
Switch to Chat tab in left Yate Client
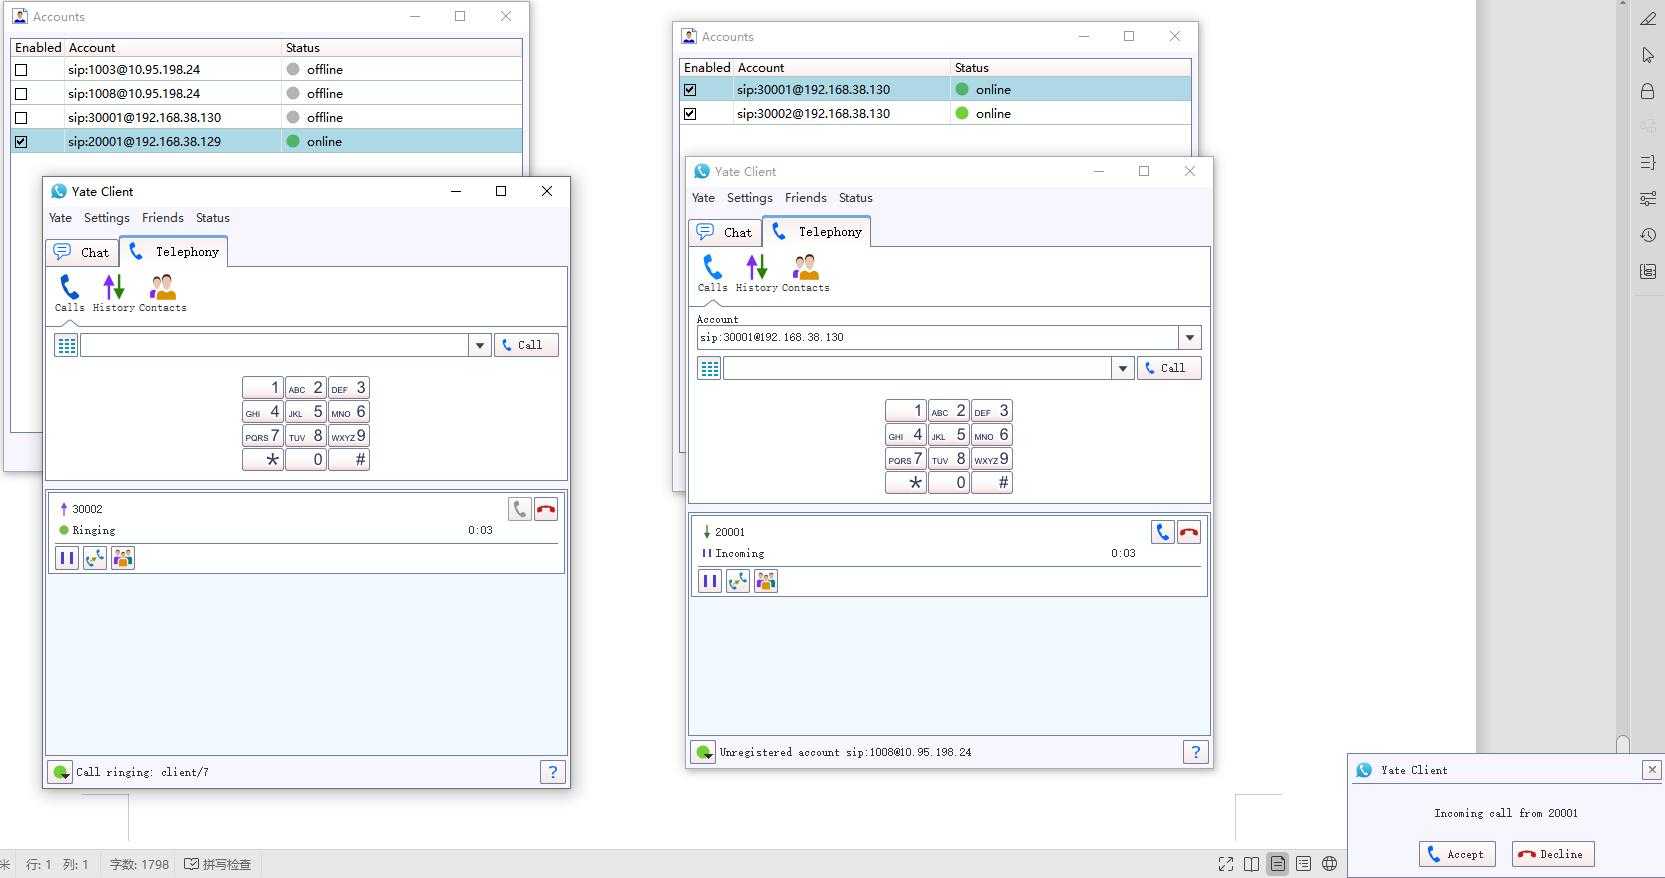(x=82, y=252)
